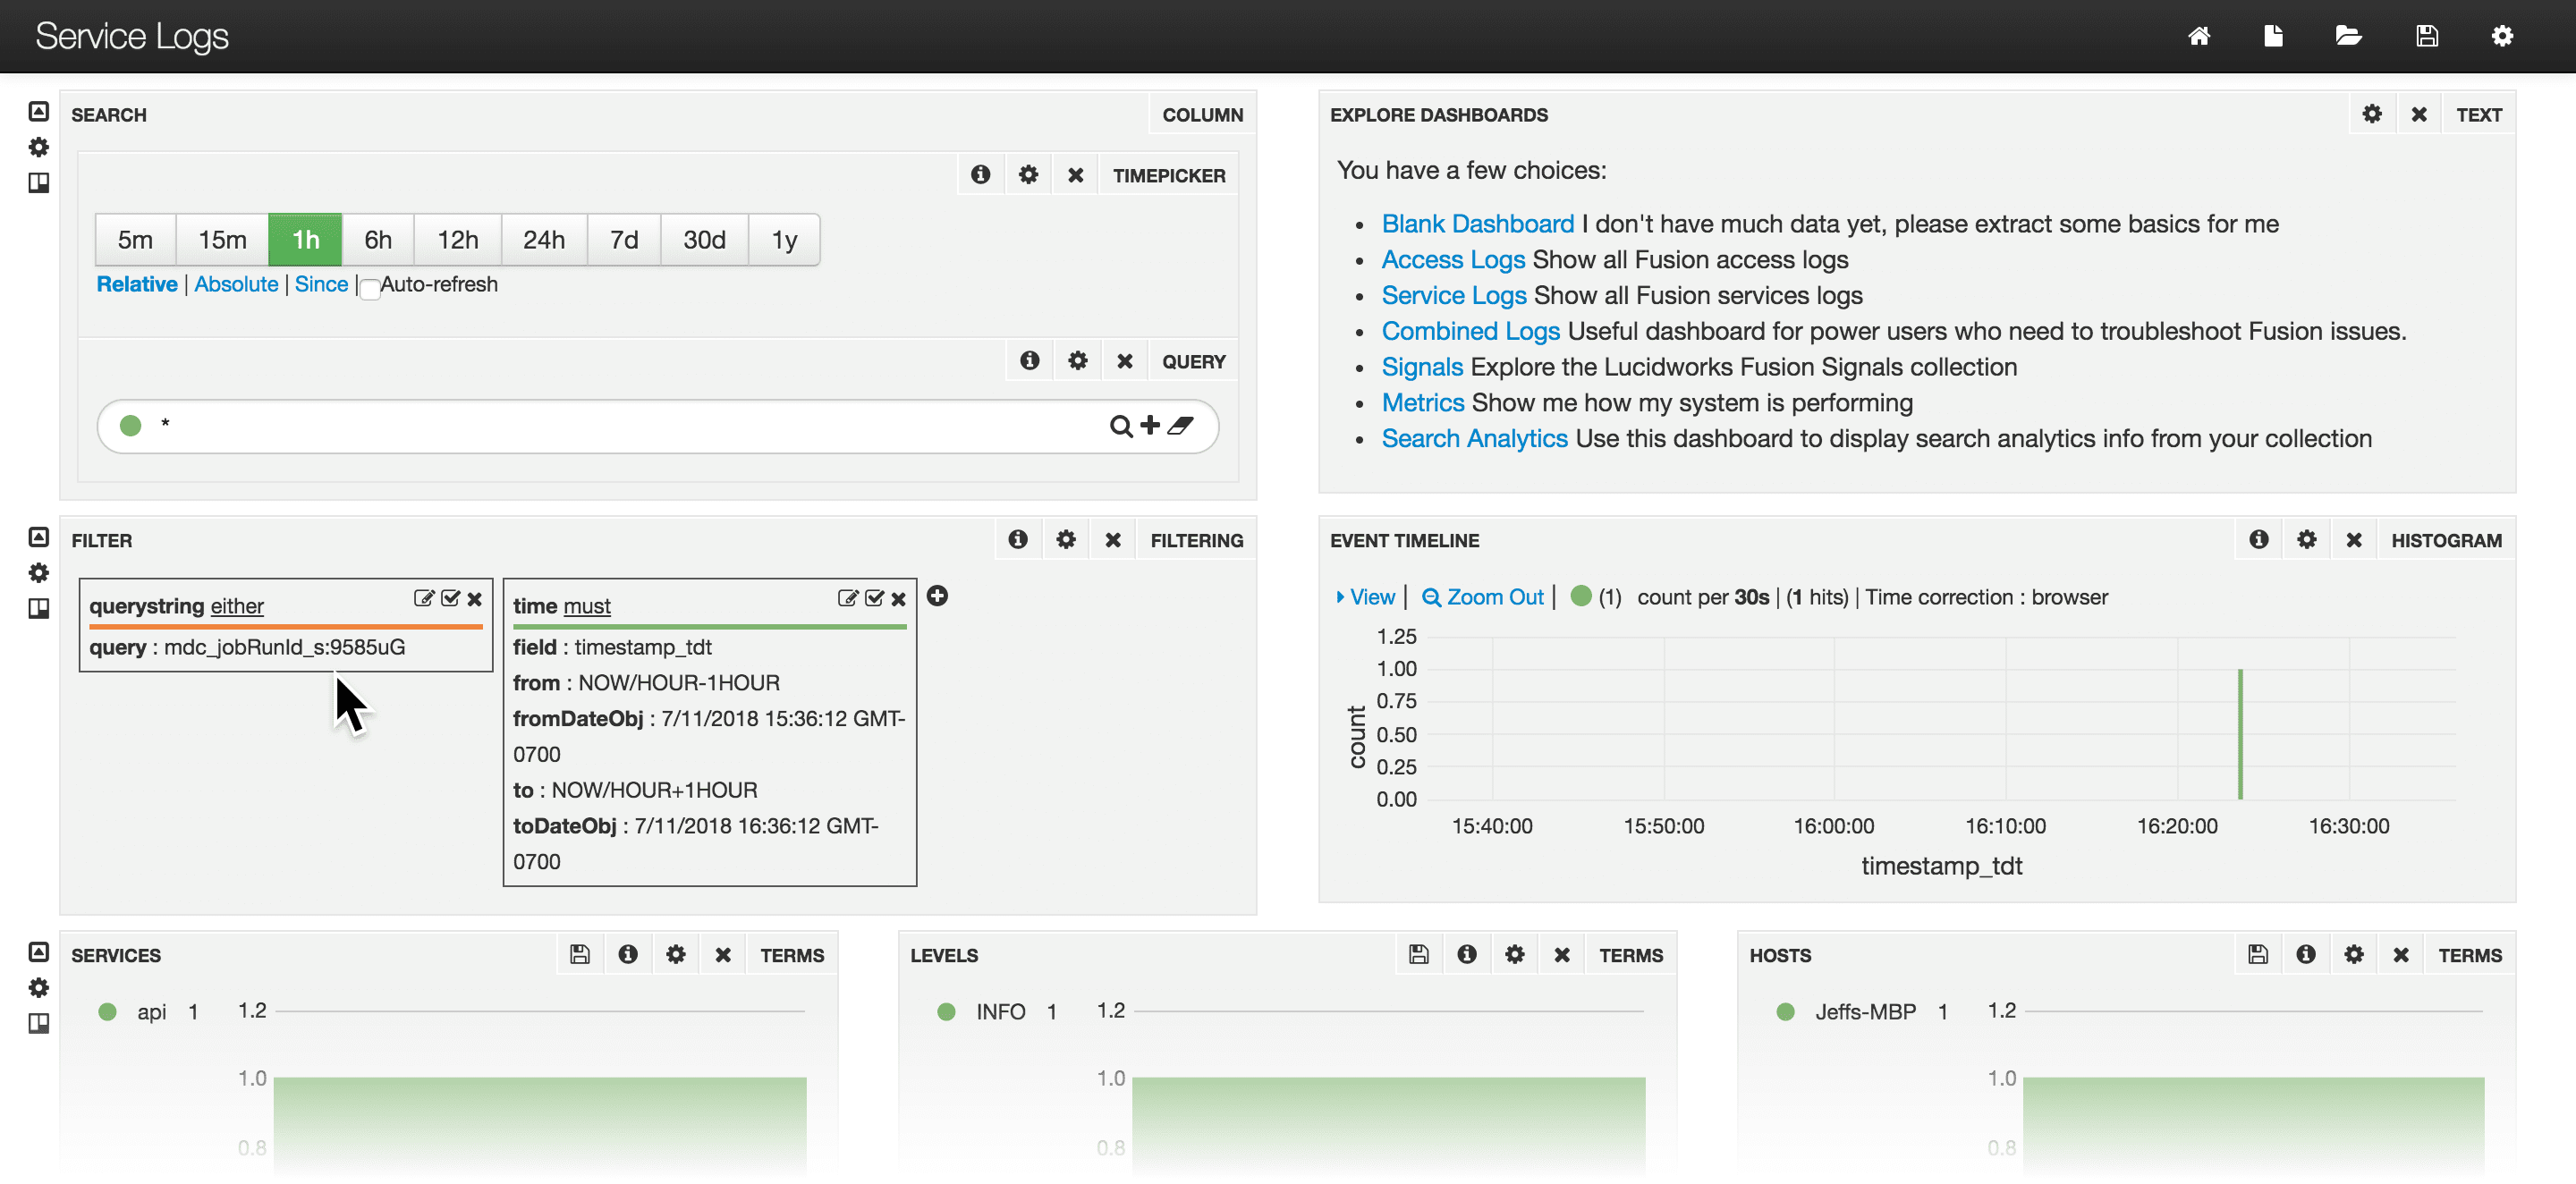Viewport: 2576px width, 1184px height.
Task: Open the load dashboard folder icon
Action: click(x=2348, y=36)
